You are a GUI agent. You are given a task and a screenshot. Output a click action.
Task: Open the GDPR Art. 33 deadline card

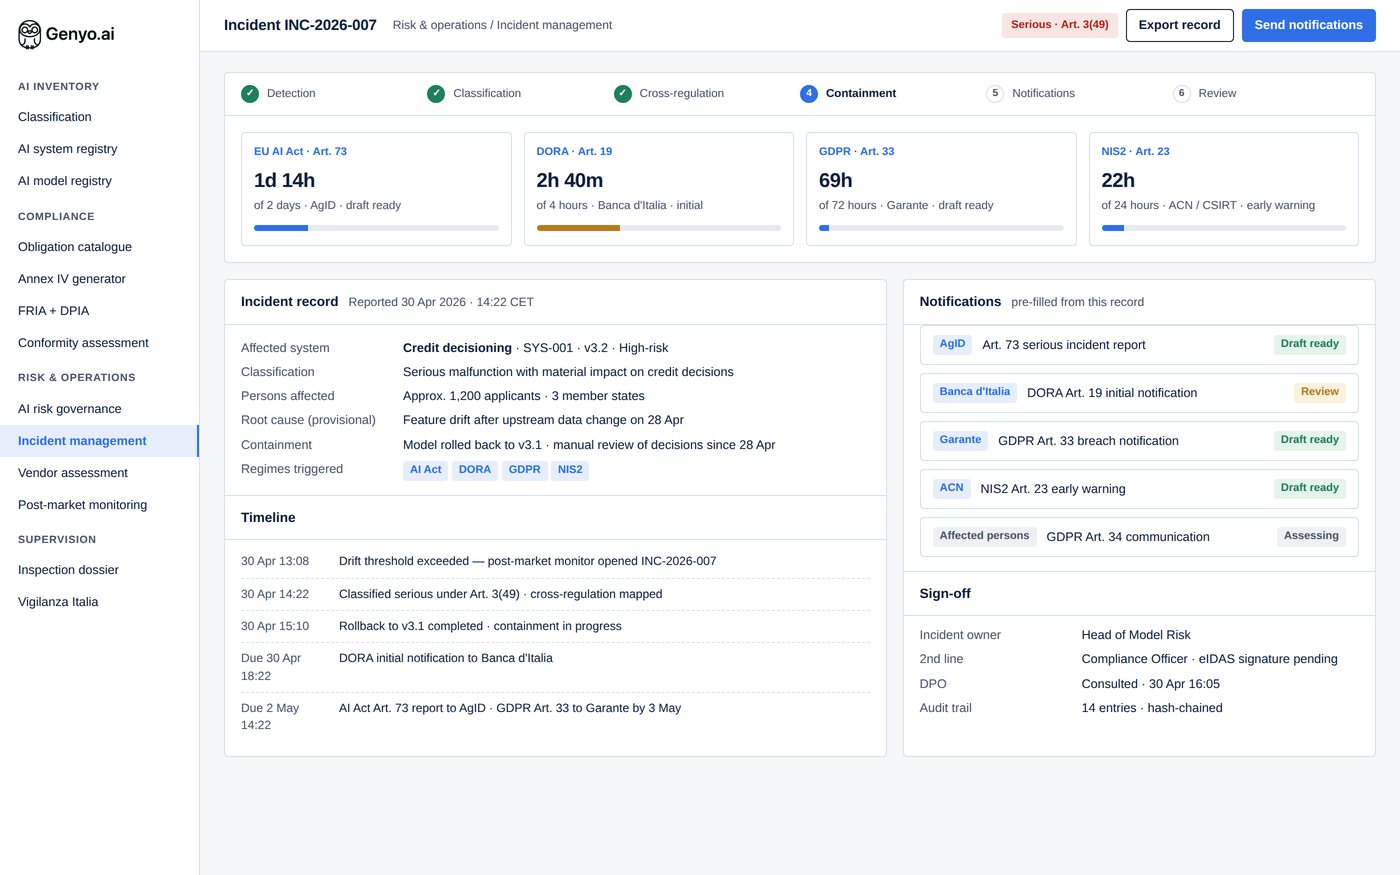click(x=941, y=189)
